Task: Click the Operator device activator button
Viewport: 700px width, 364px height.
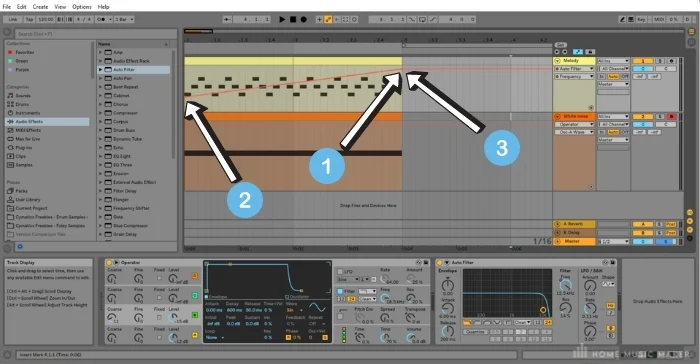Action: 109,263
